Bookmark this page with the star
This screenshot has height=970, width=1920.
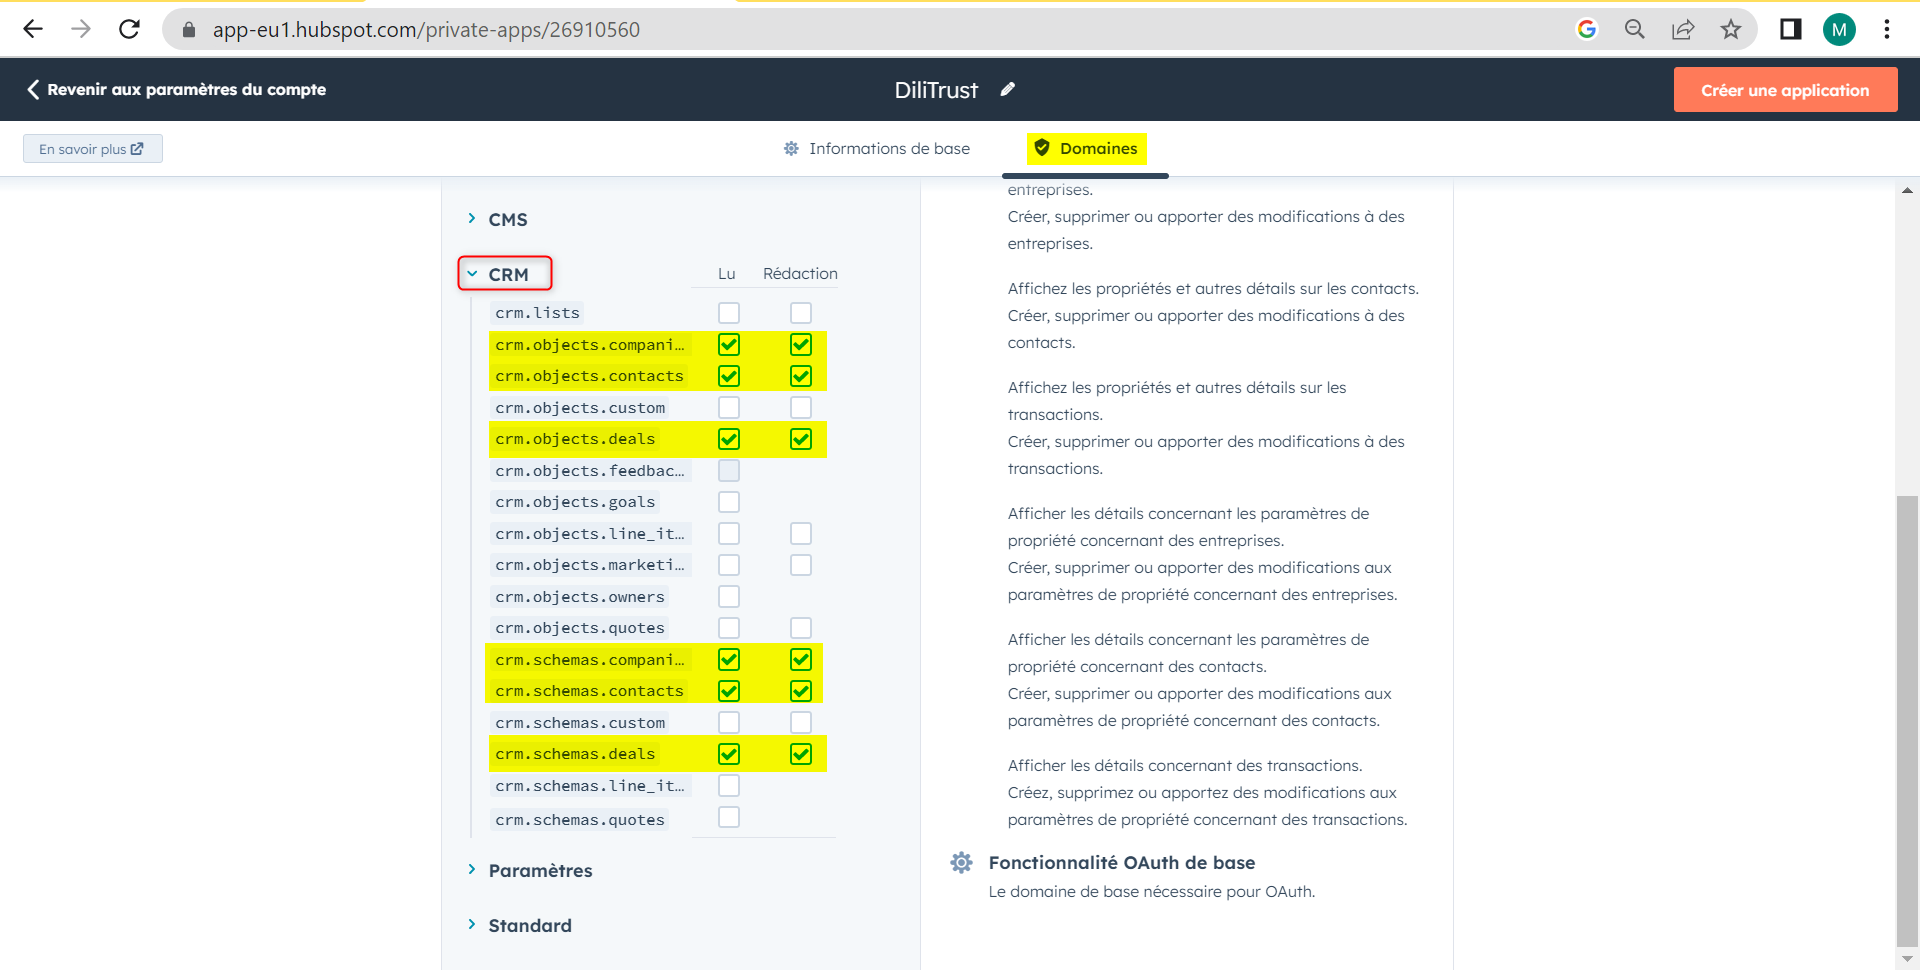(1731, 29)
